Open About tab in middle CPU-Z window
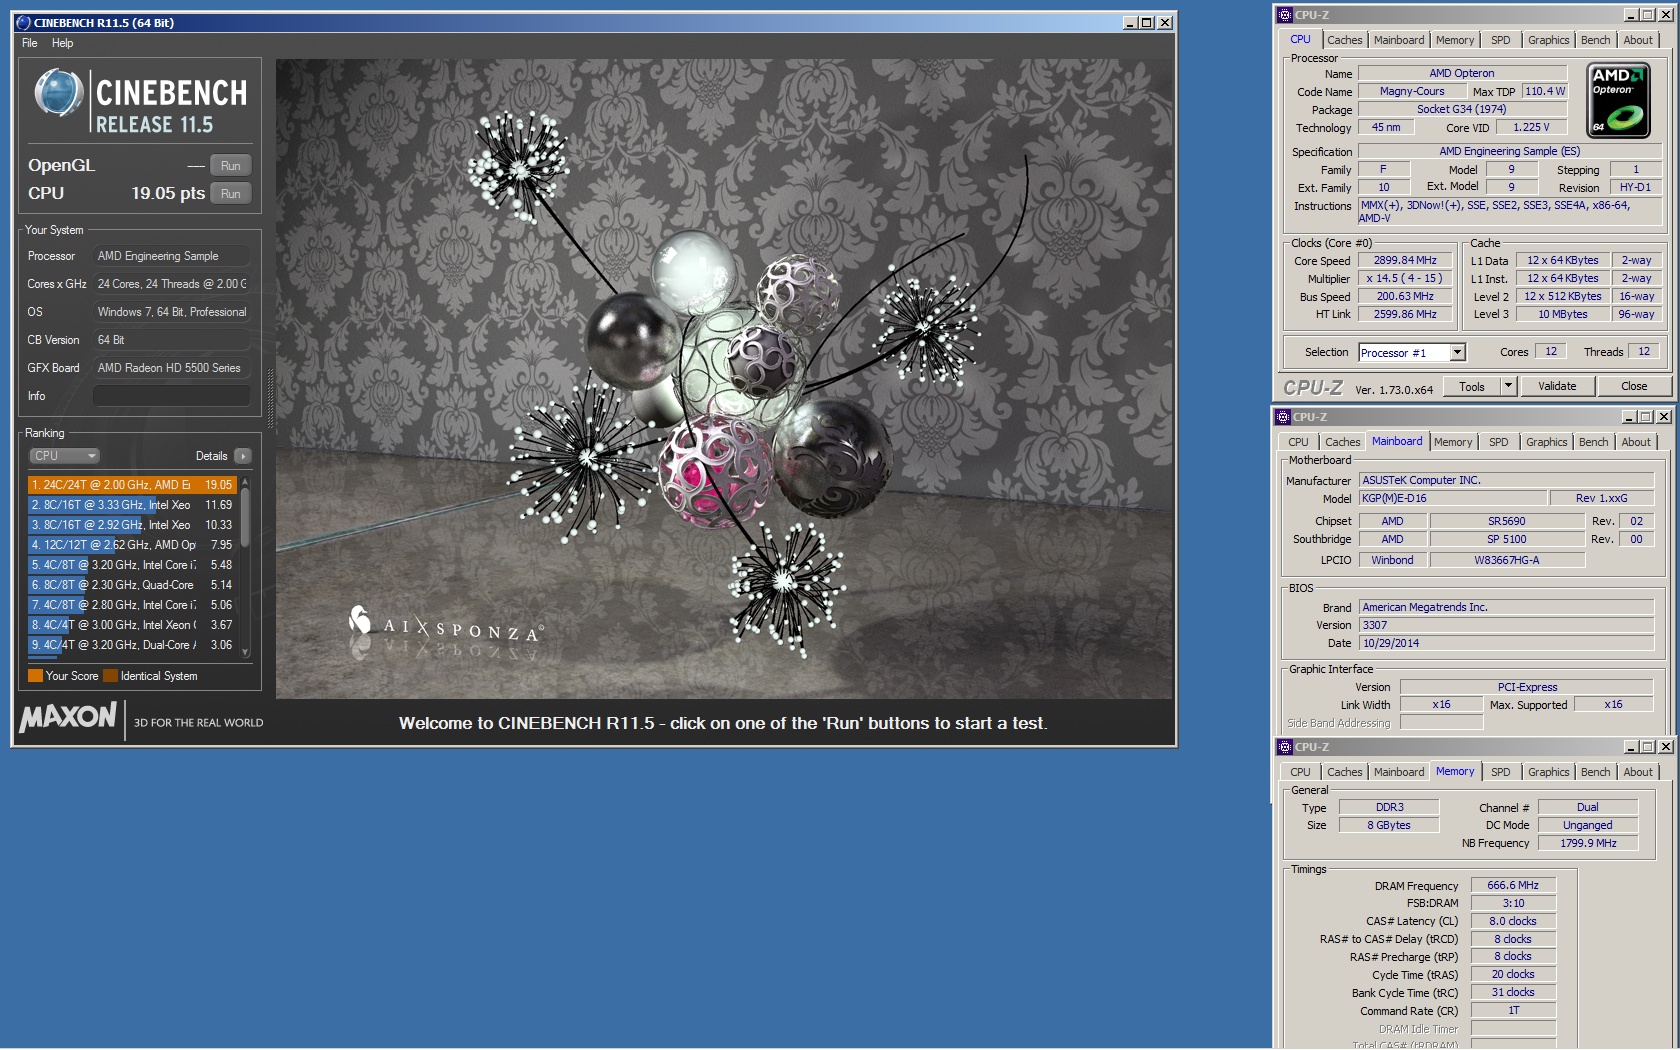Image resolution: width=1680 pixels, height=1050 pixels. pos(1635,442)
